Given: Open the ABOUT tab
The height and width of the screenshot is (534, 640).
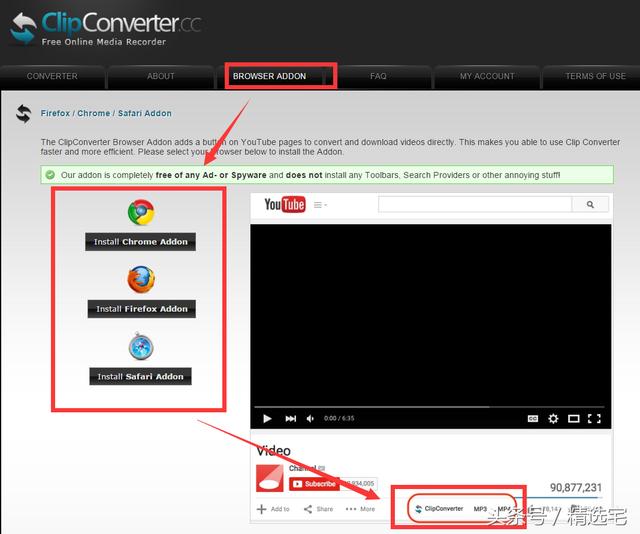Looking at the screenshot, I should pos(161,76).
